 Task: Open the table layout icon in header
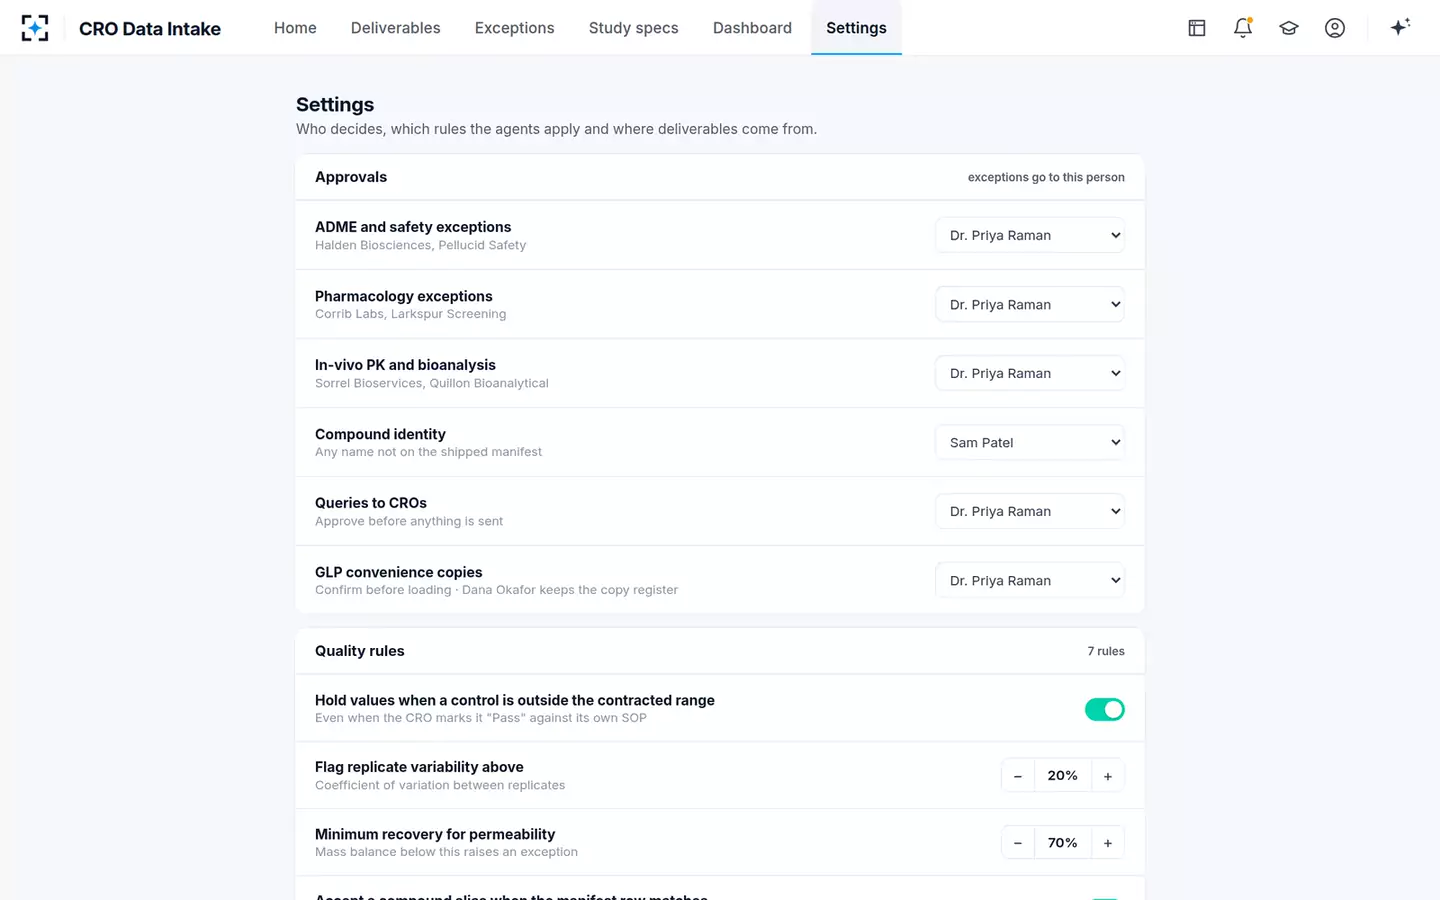(x=1197, y=28)
